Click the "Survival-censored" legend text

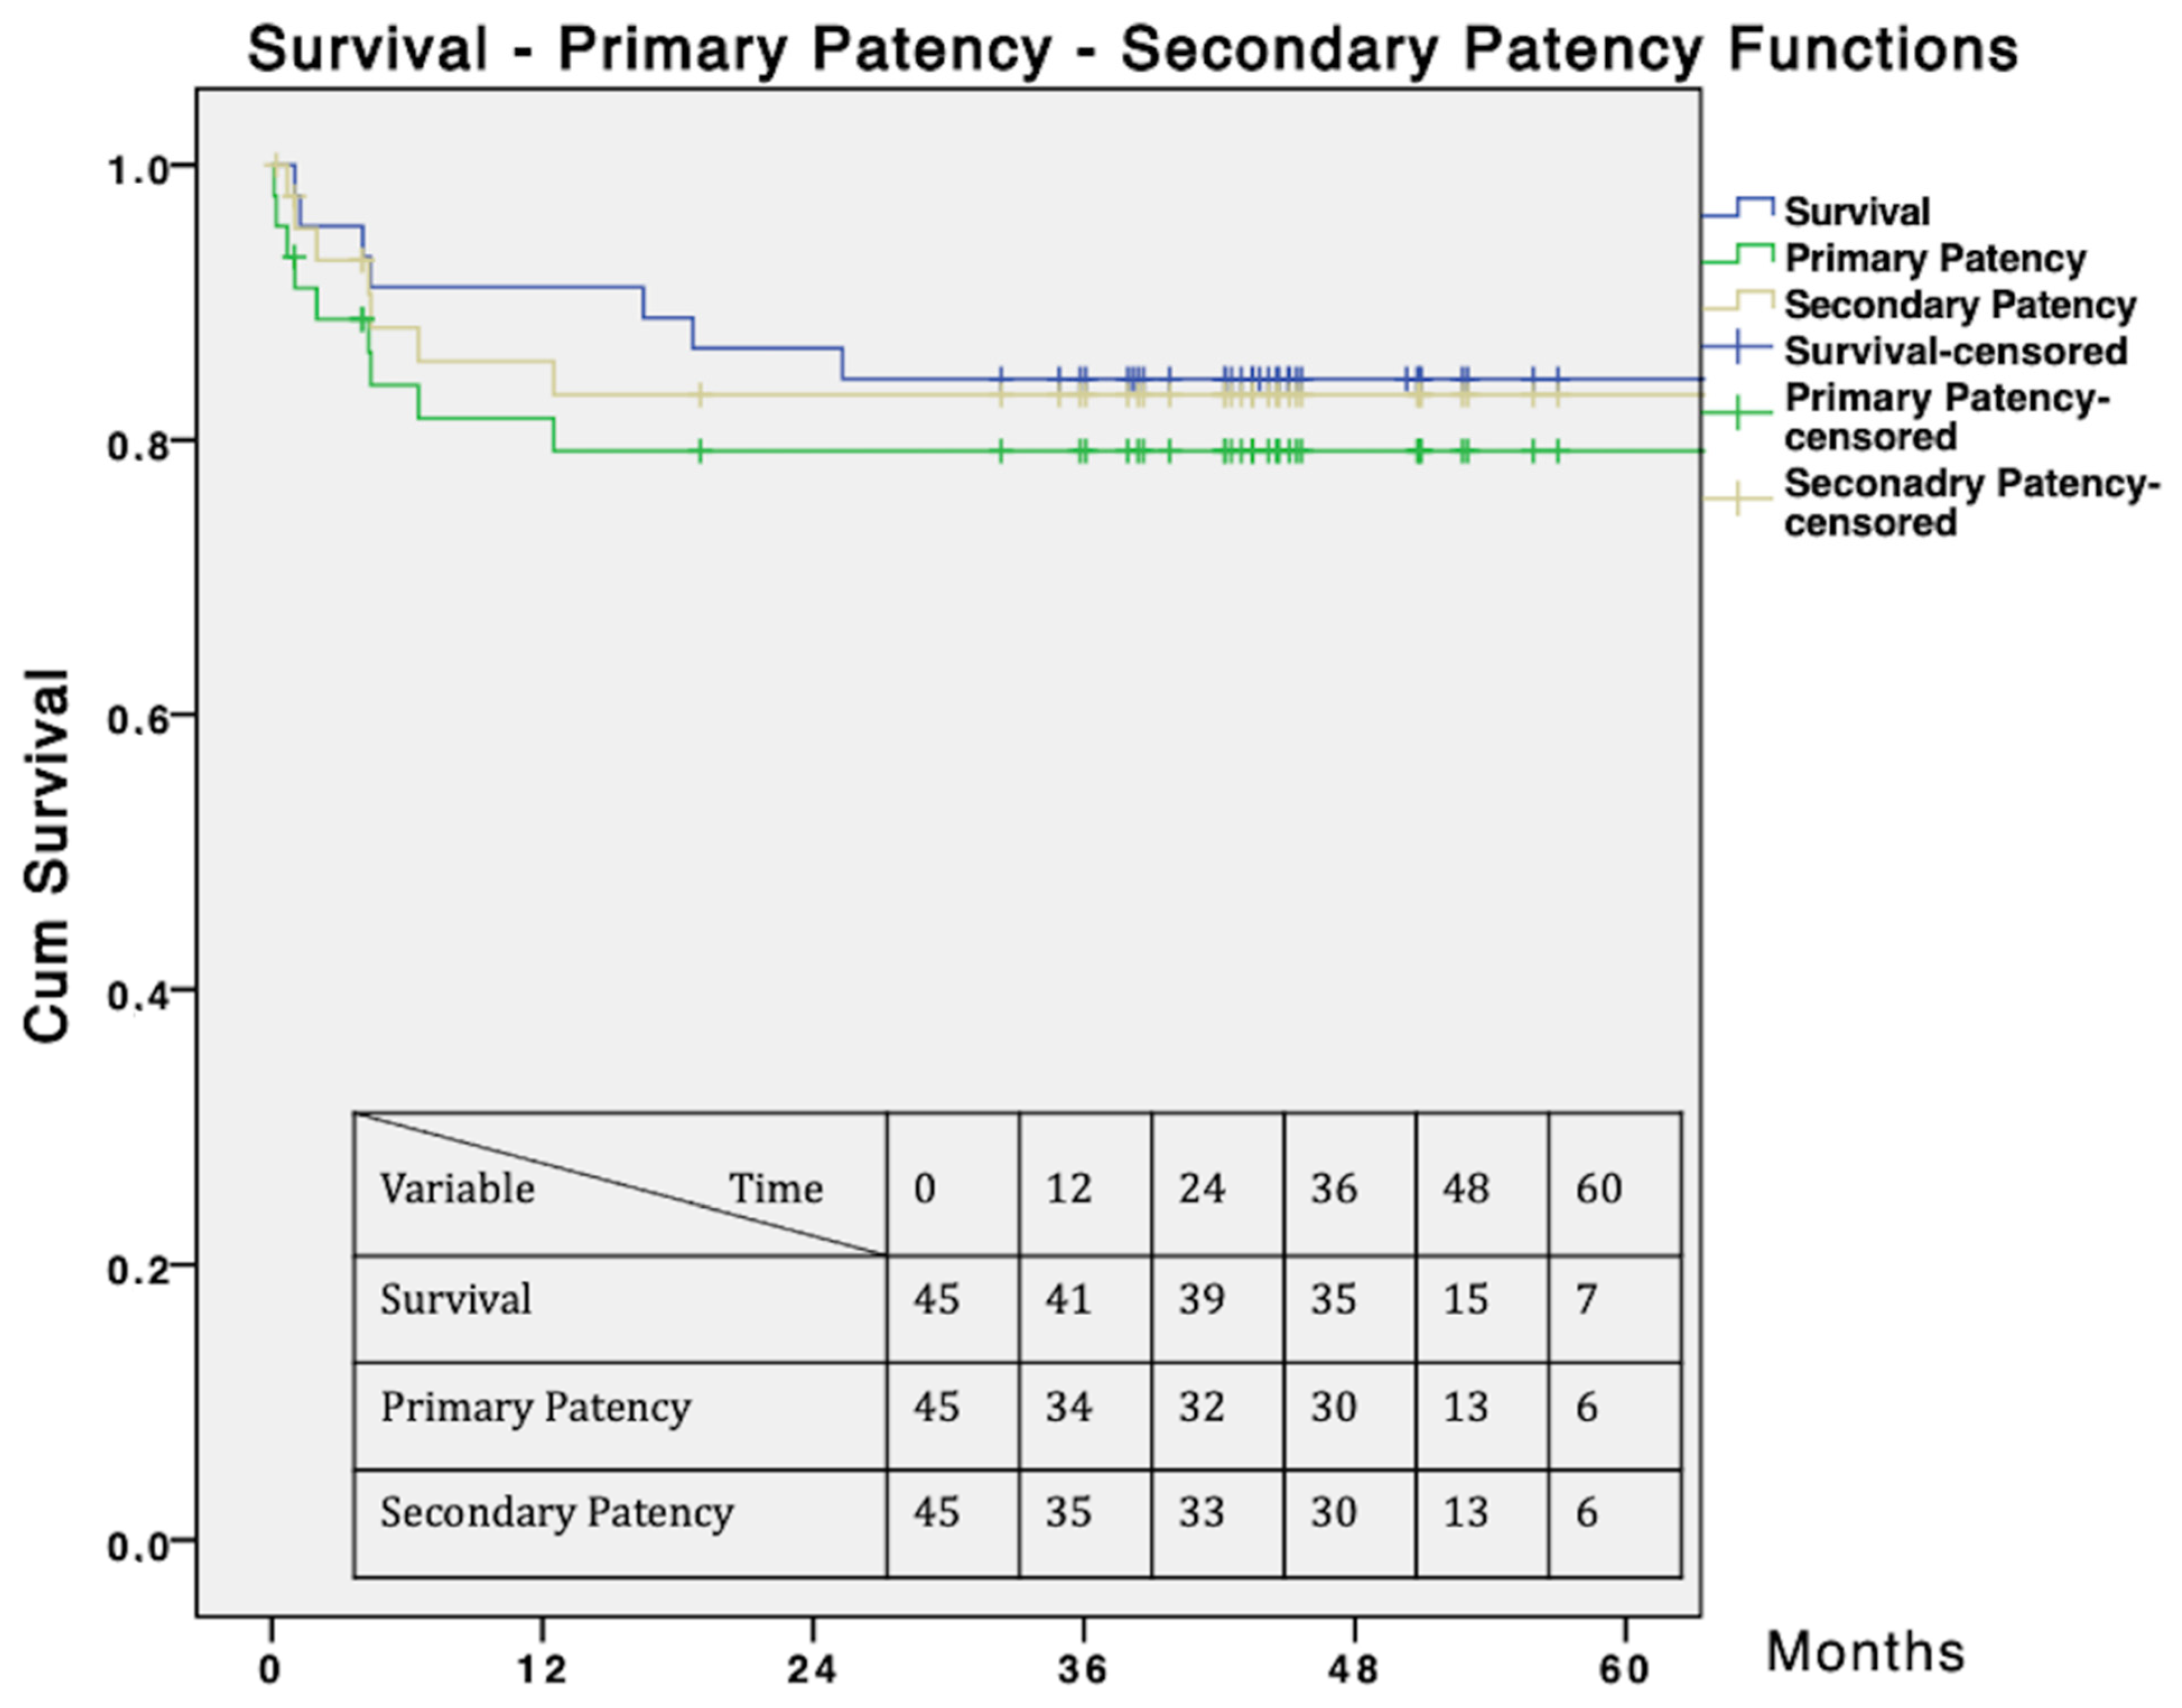[1956, 351]
